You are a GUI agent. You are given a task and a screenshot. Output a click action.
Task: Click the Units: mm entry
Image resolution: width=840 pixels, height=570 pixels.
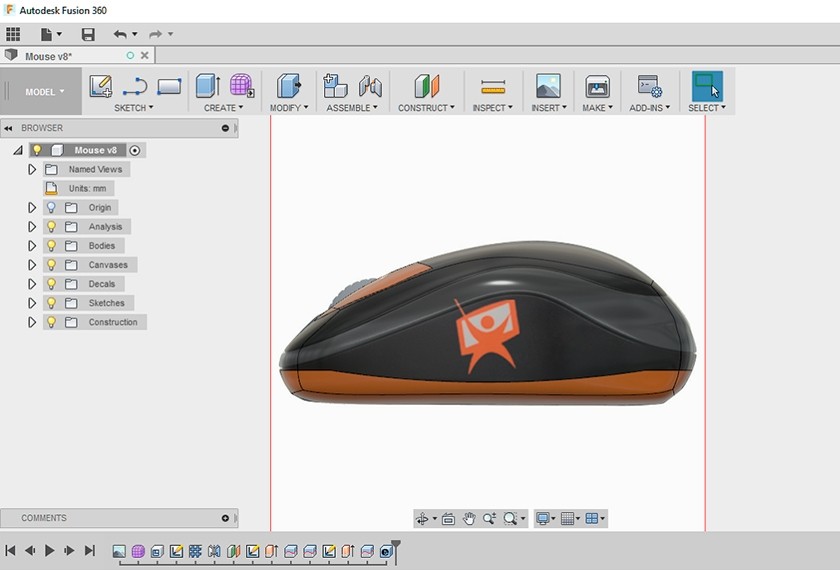[86, 188]
